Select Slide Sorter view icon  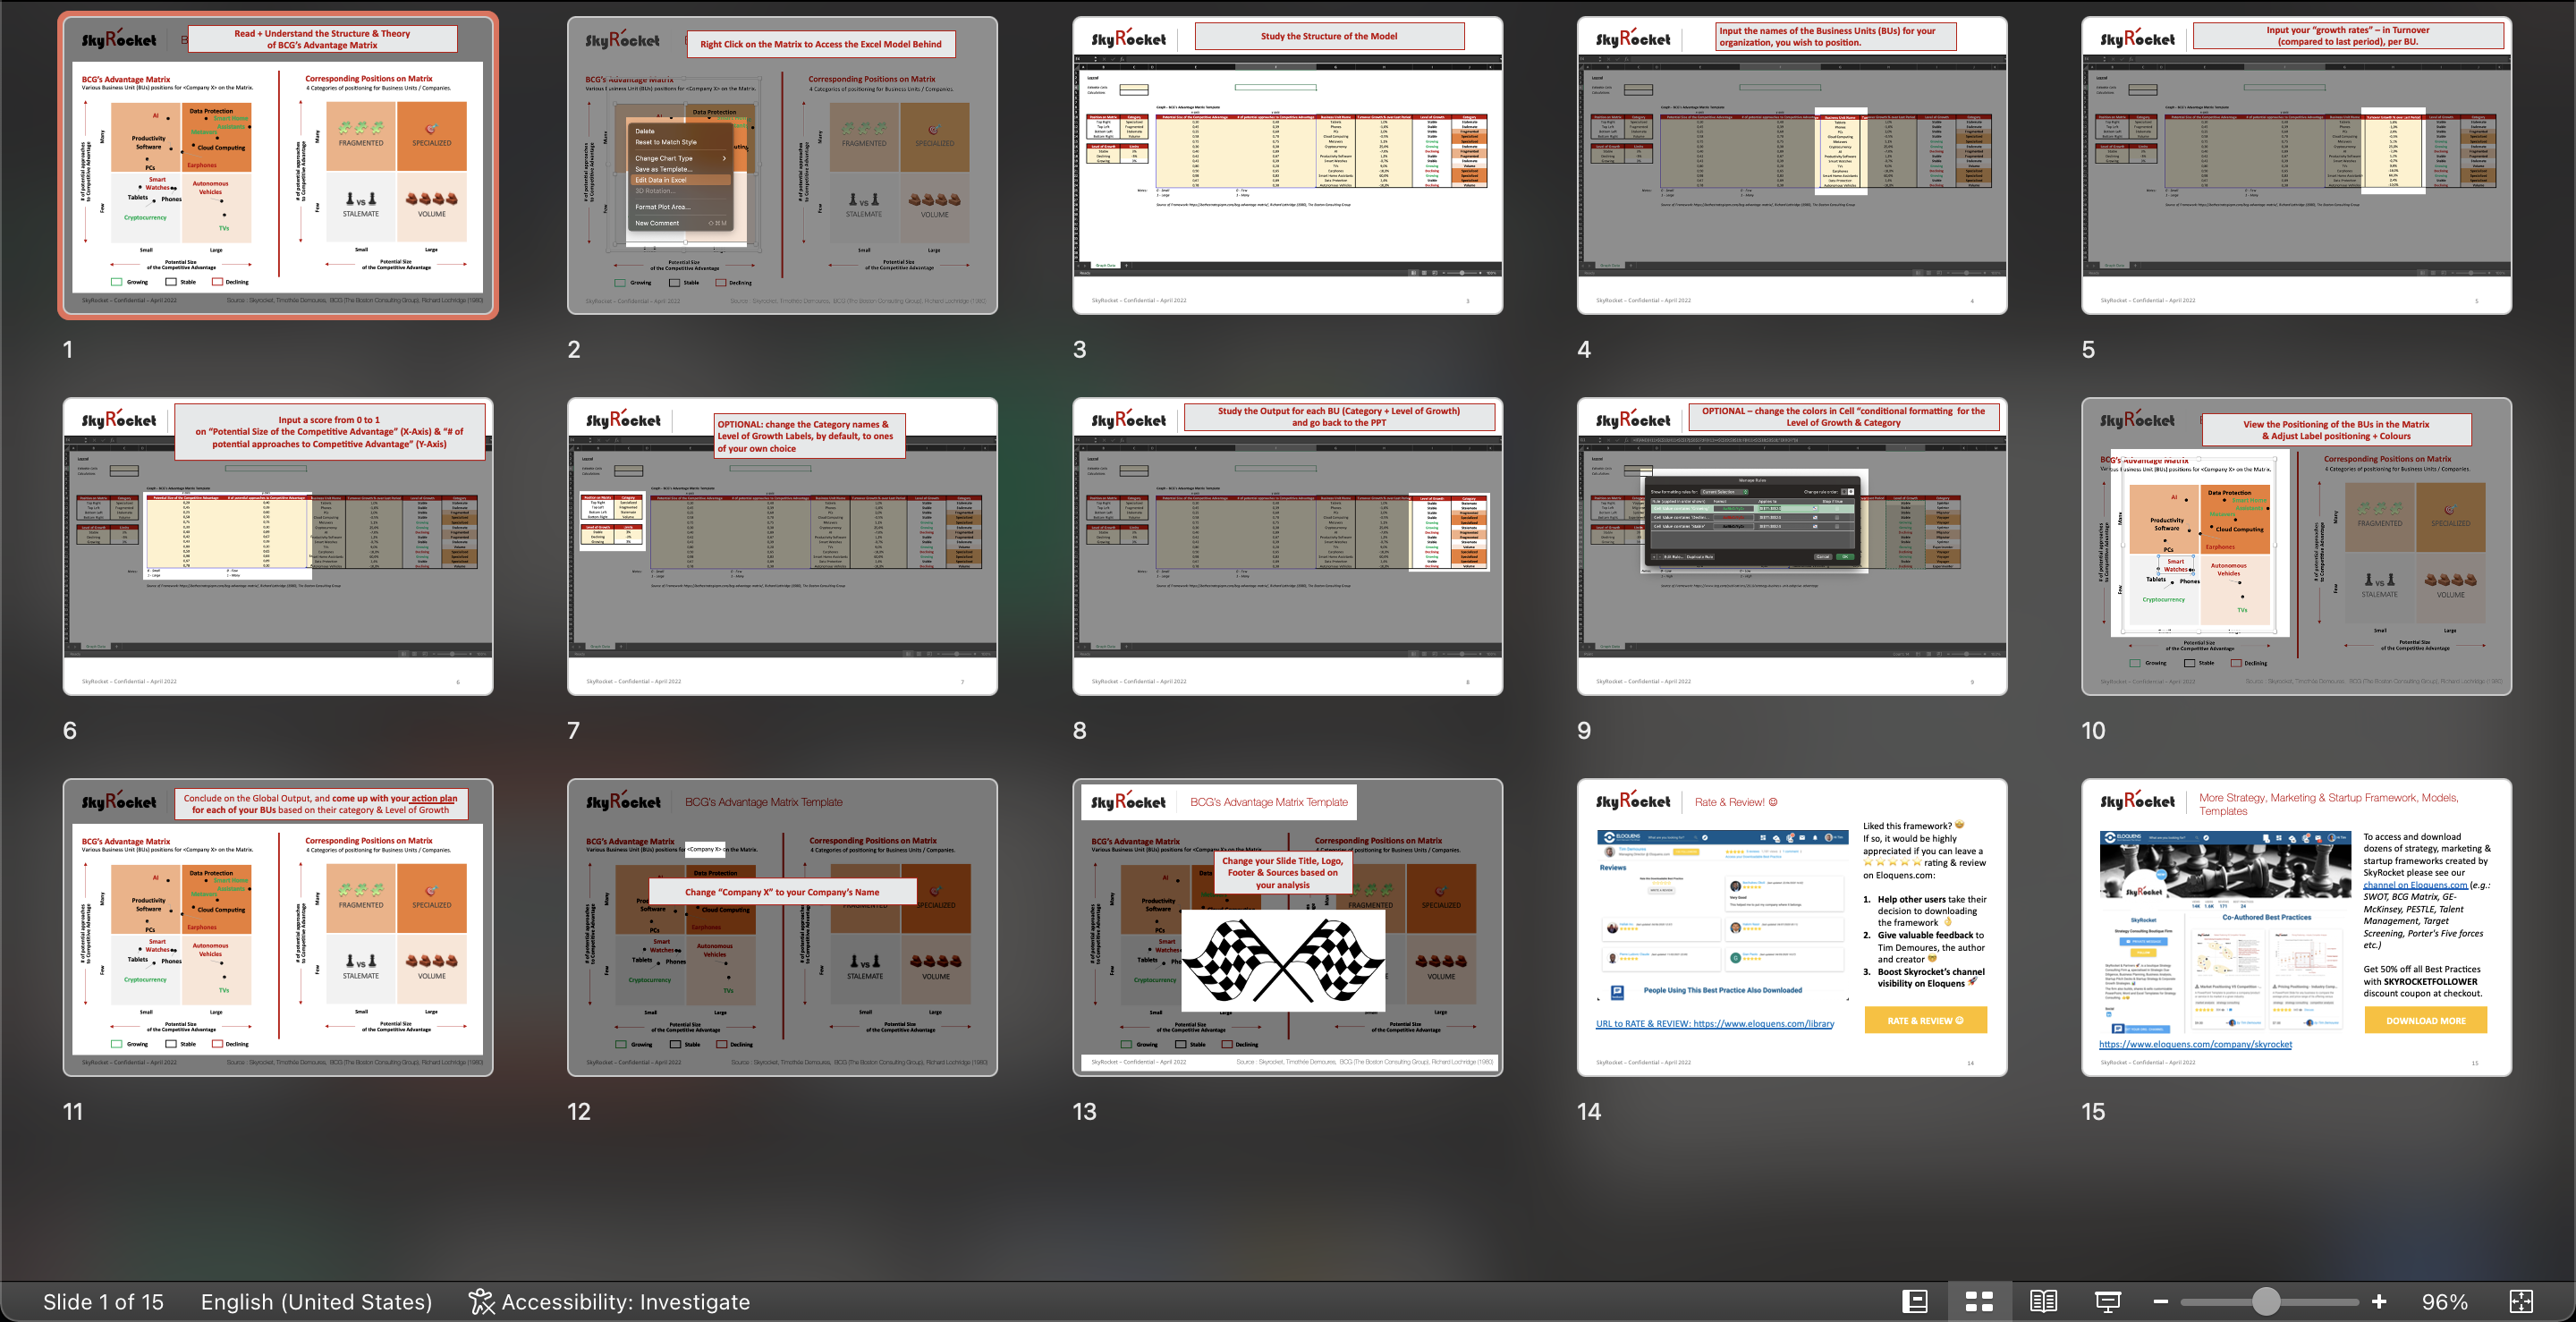click(x=1979, y=1301)
